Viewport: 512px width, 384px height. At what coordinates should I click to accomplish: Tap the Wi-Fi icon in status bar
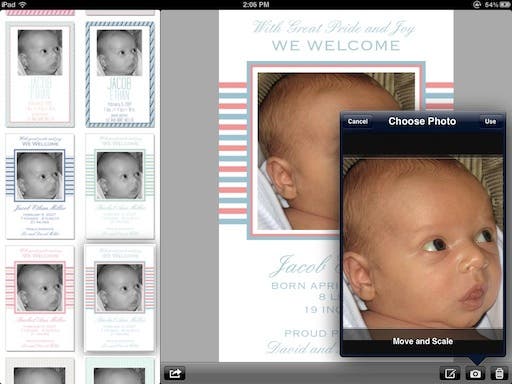[x=22, y=4]
